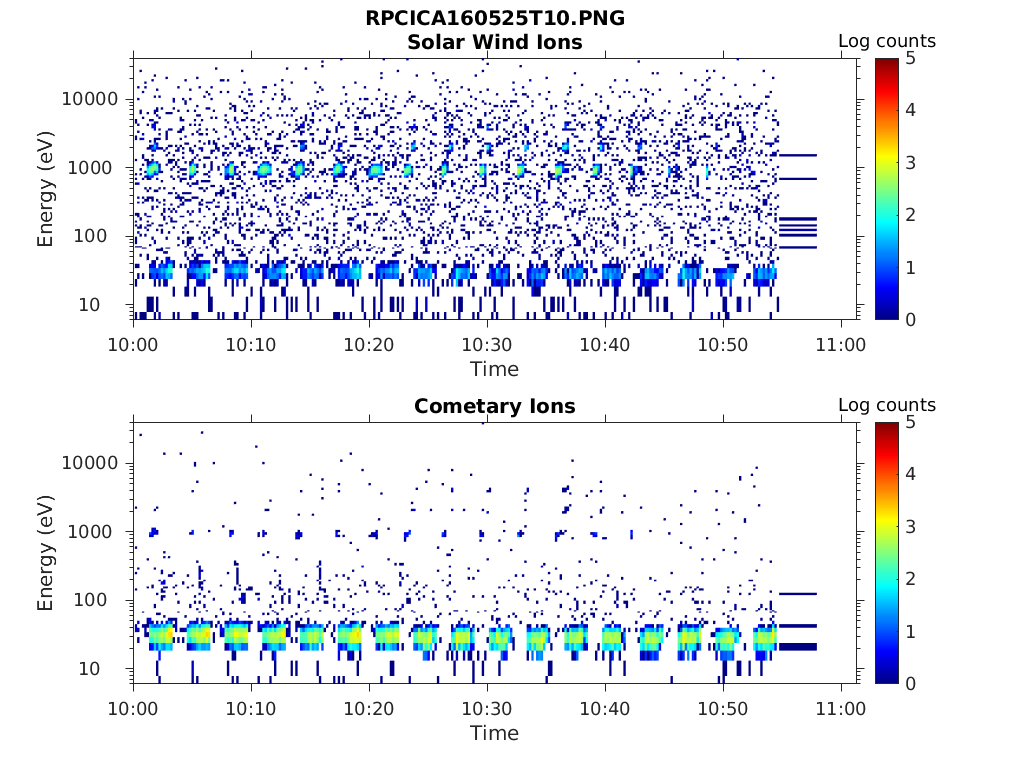
Task: Select the 10:50 time tick under Cometary plot
Action: click(723, 708)
